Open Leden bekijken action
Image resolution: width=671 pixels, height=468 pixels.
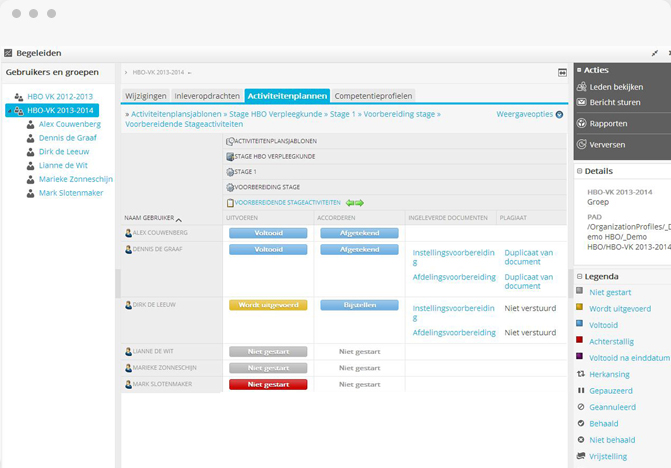(x=616, y=87)
